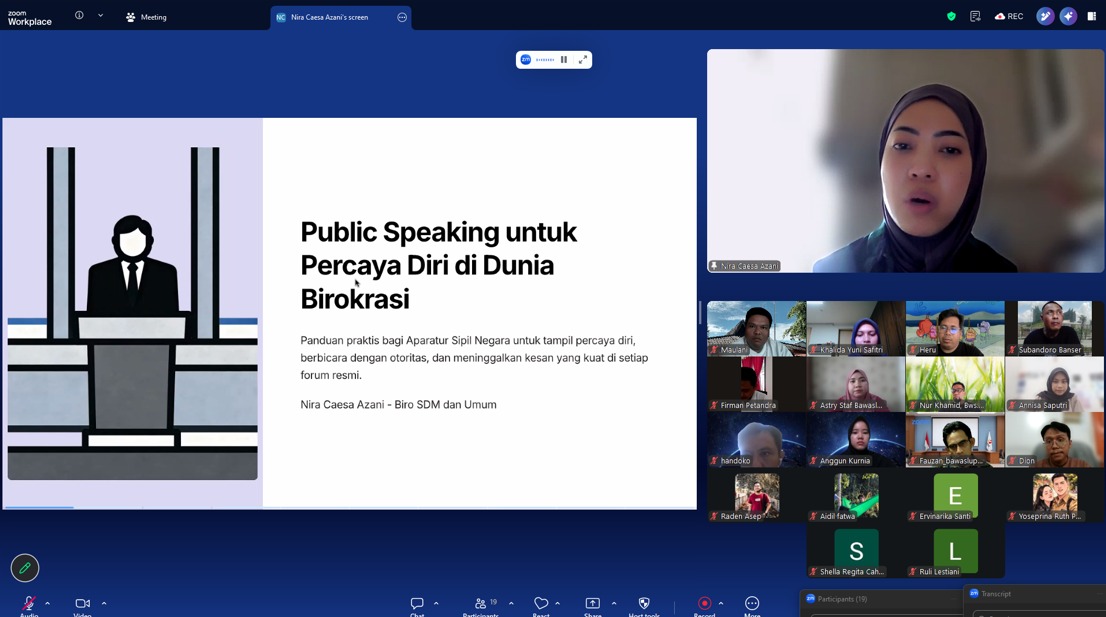Select Subandoro Banser's video tile

tap(1055, 329)
